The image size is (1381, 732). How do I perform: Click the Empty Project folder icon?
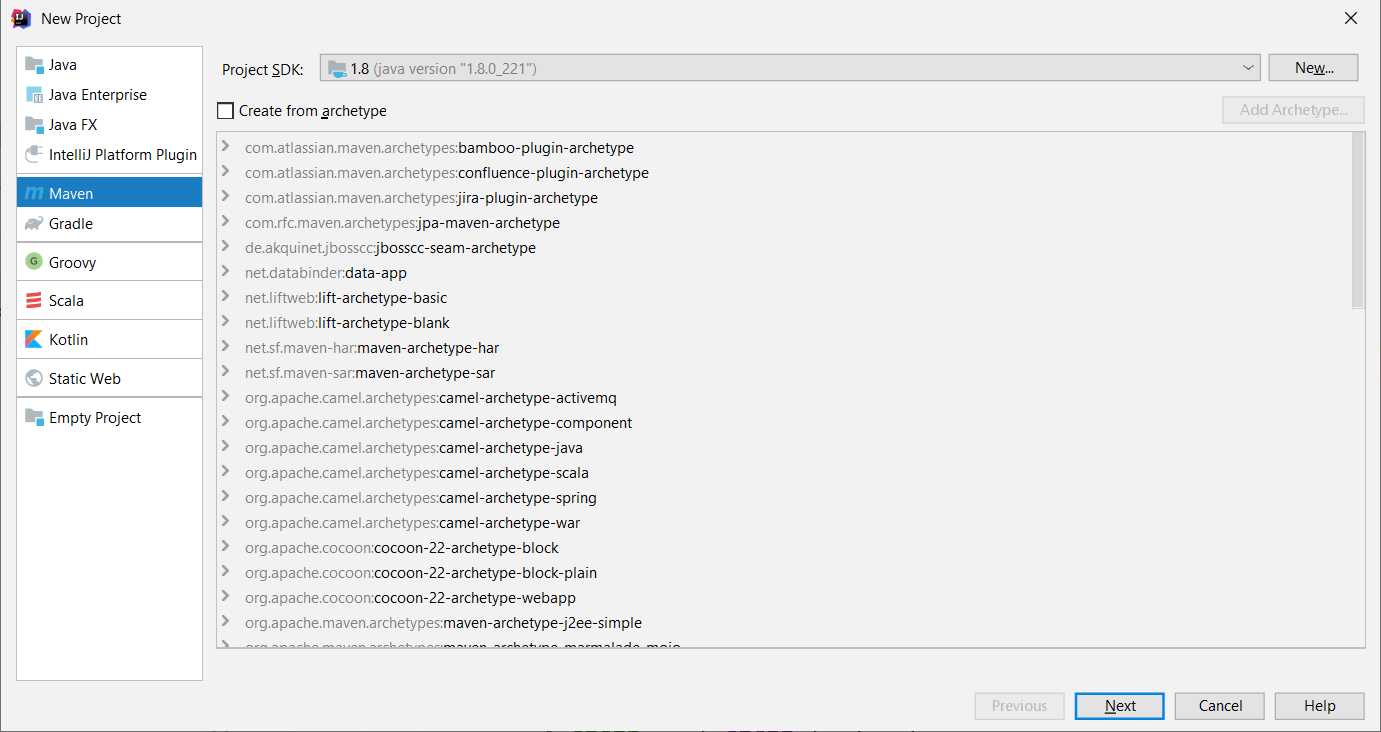34,418
